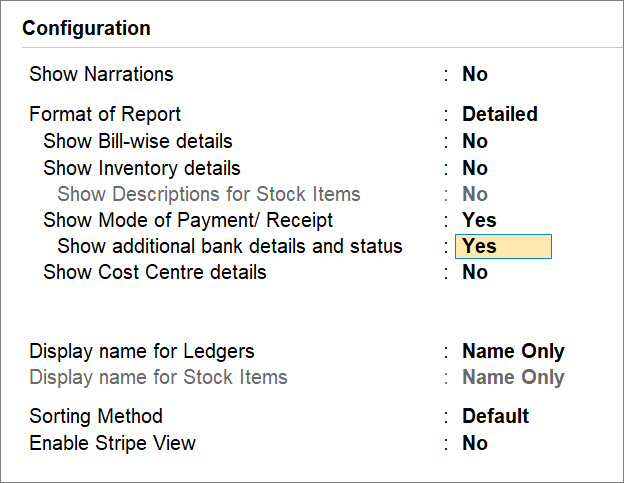Click the greyed Show Descriptions for Stock Items label
Screen dimensions: 624x483
209,195
